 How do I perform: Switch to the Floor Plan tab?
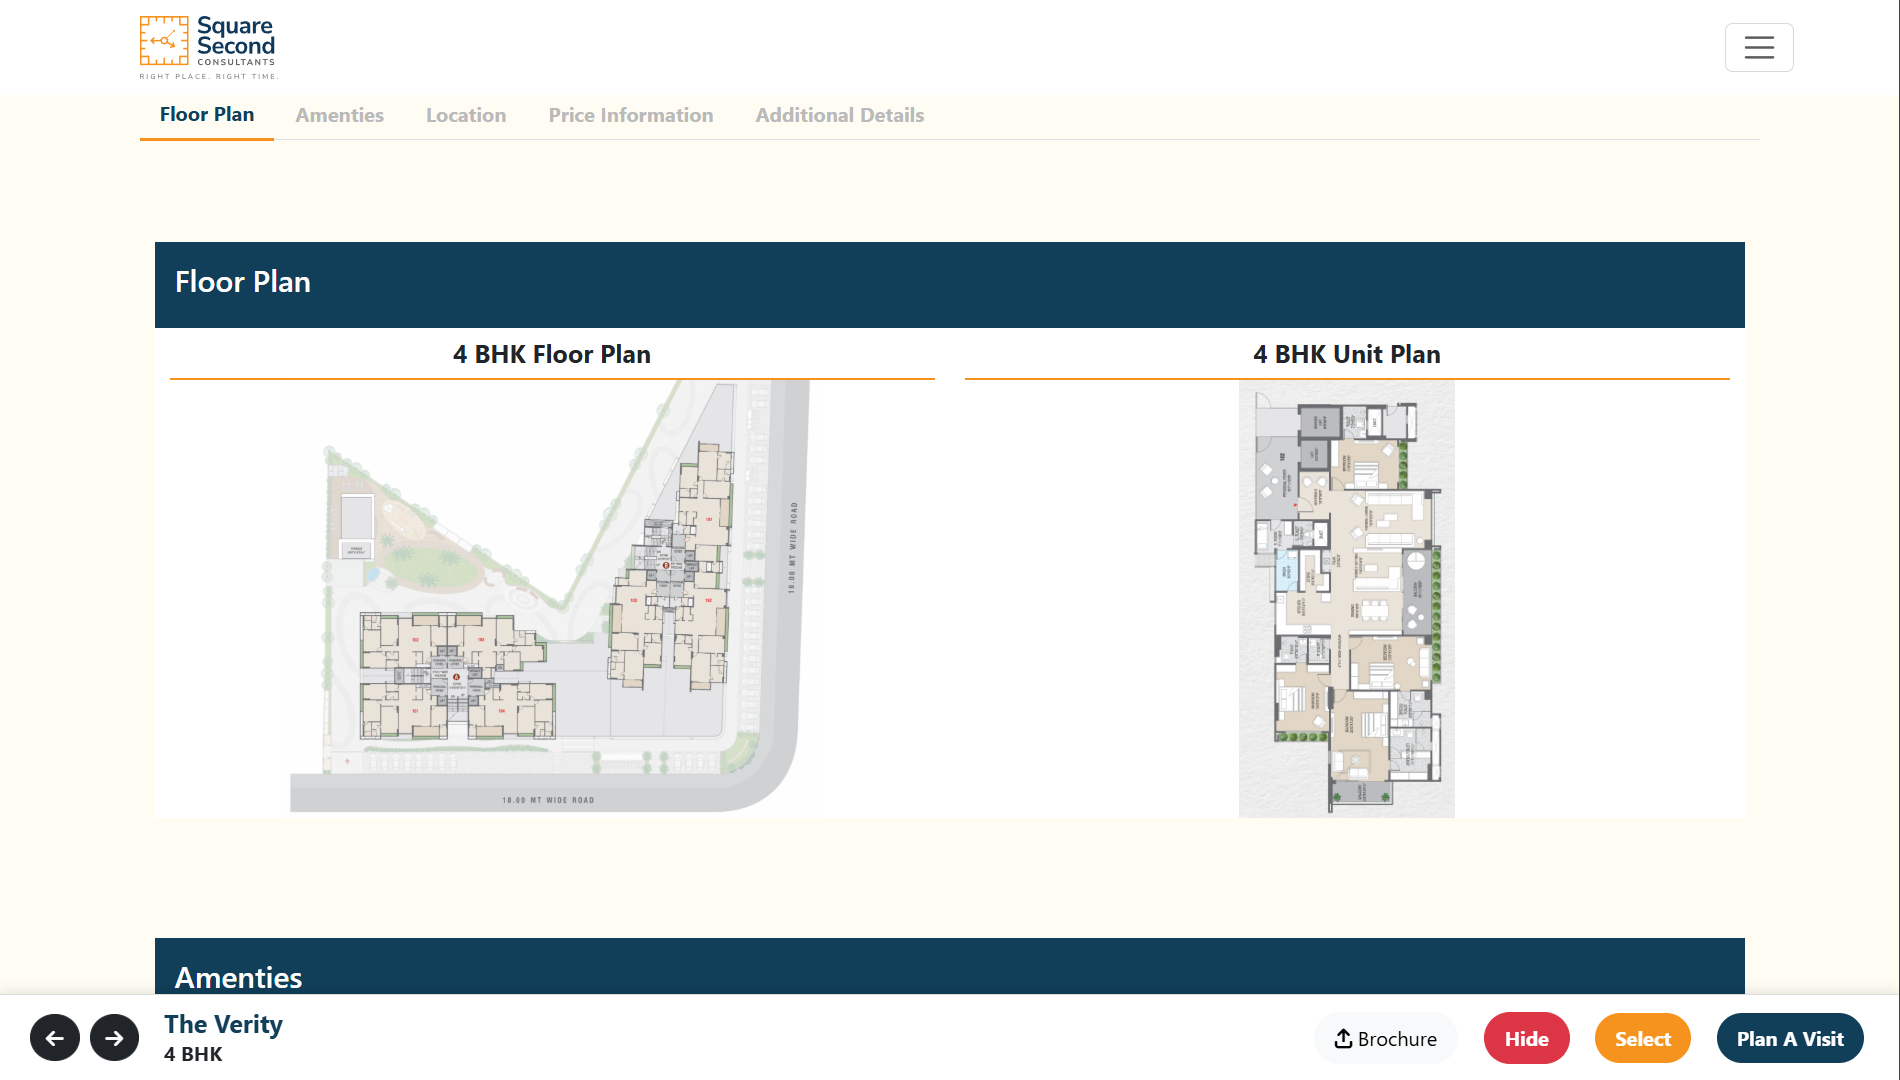pyautogui.click(x=207, y=115)
